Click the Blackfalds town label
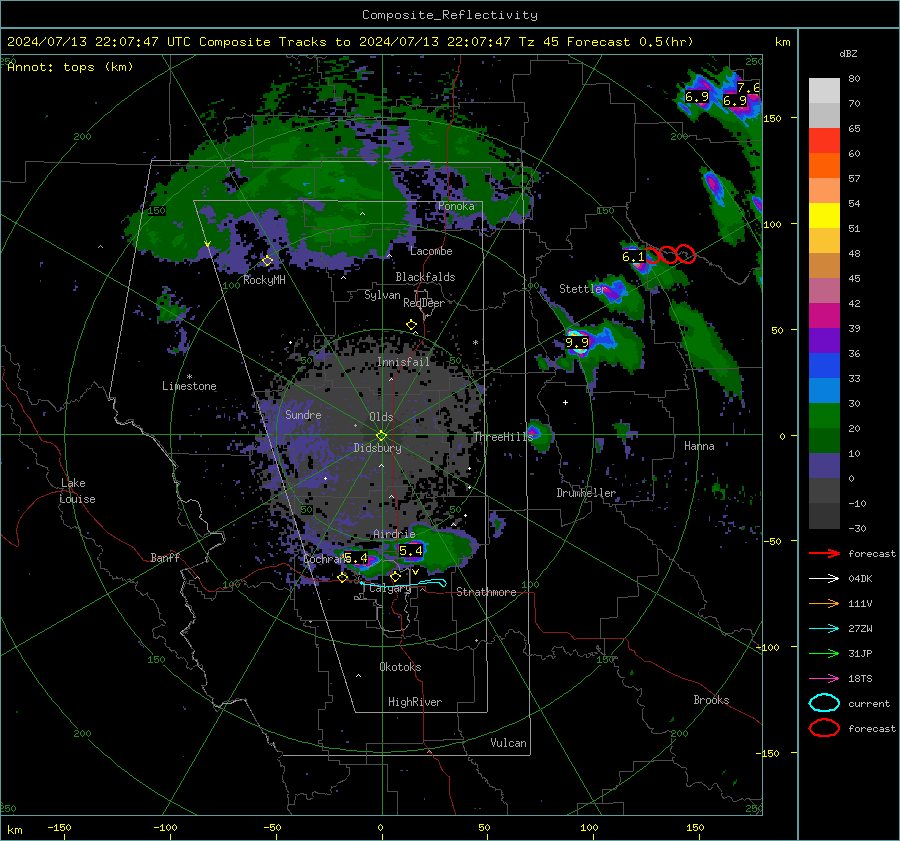Viewport: 900px width, 841px height. (x=425, y=277)
